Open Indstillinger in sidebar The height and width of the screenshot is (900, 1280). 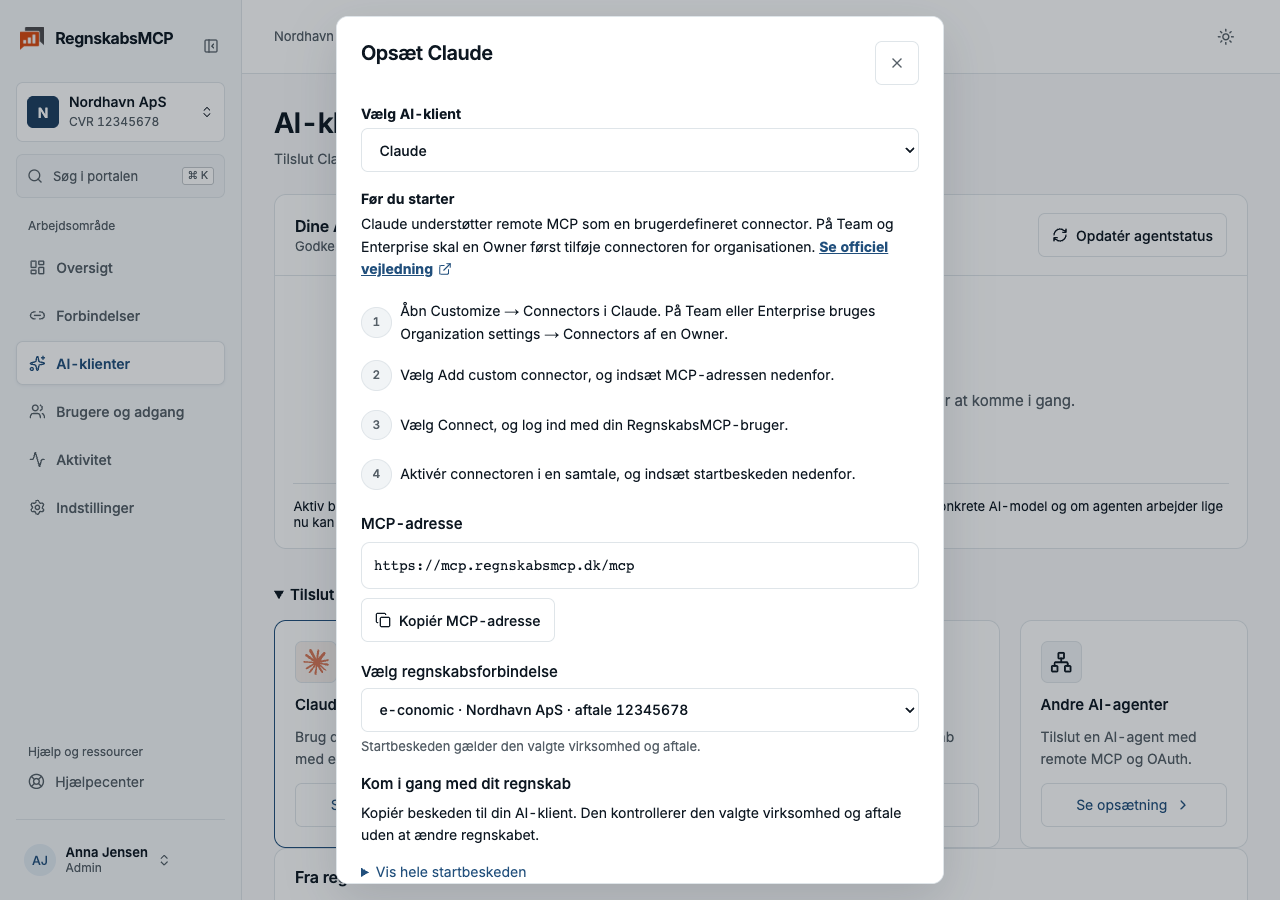(x=120, y=508)
